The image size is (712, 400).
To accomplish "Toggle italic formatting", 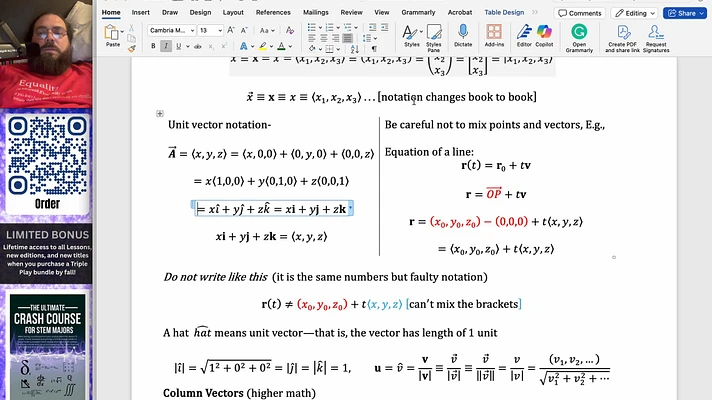I will (x=166, y=46).
